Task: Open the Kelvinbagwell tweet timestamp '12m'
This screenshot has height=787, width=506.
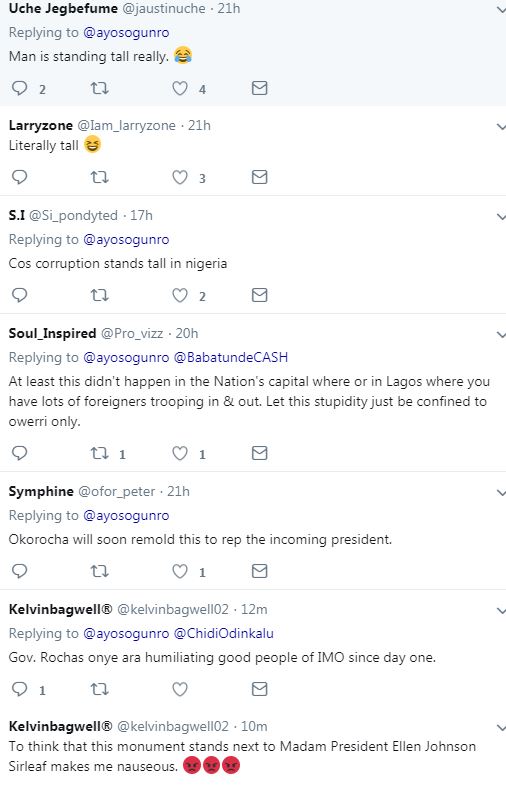Action: (254, 609)
